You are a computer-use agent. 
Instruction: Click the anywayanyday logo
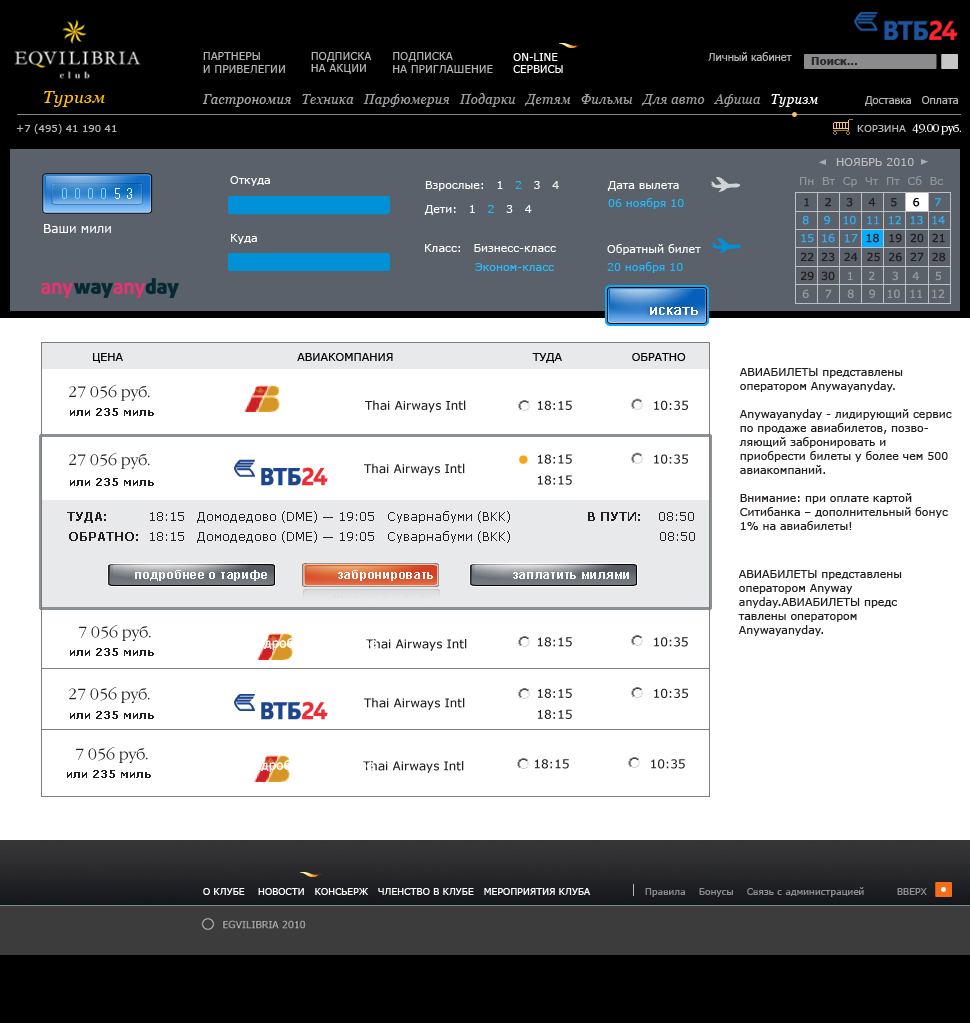(x=110, y=288)
